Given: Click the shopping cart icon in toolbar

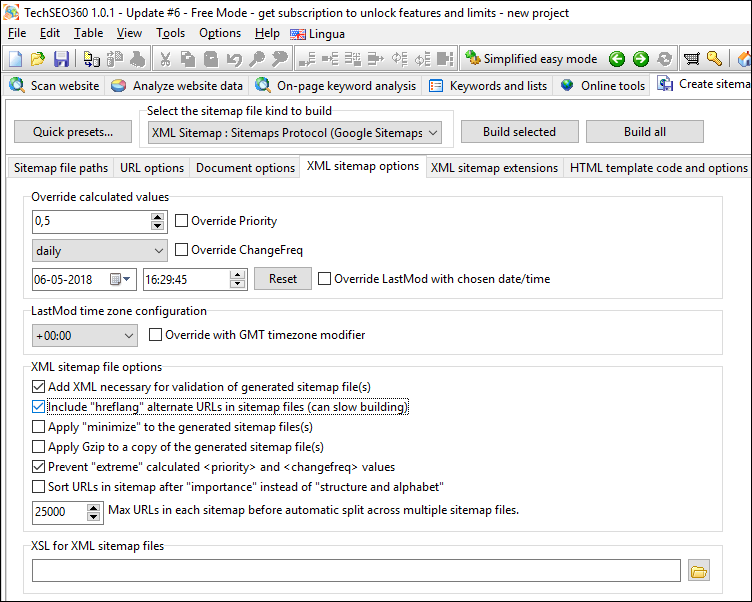Looking at the screenshot, I should [691, 59].
